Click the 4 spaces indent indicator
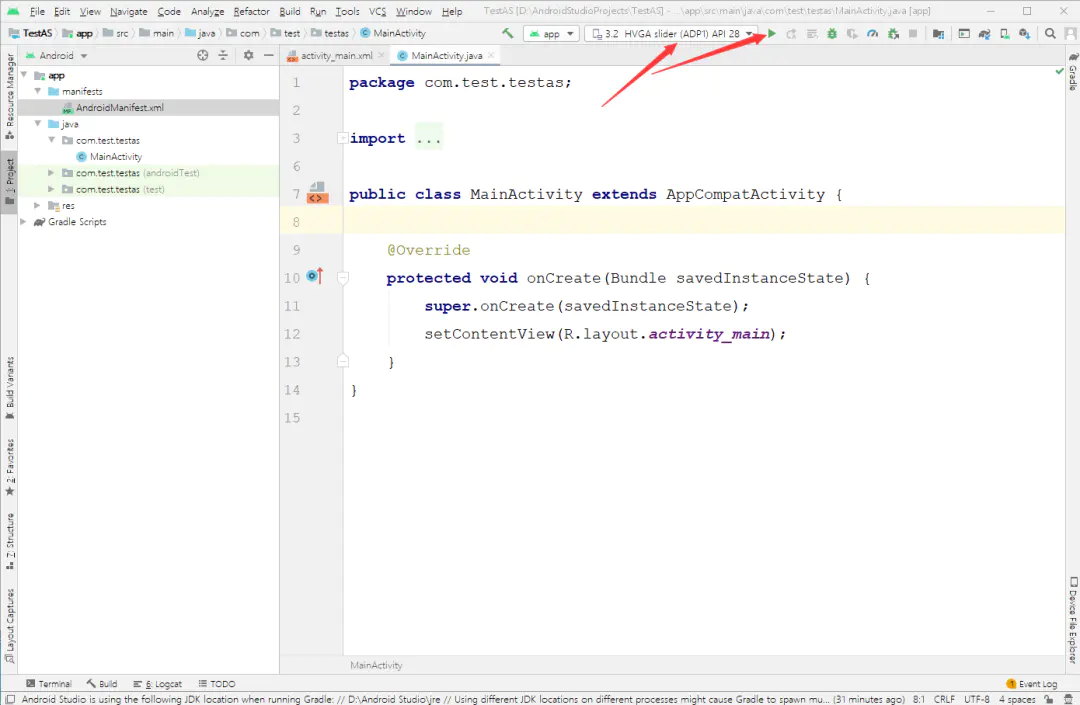 pyautogui.click(x=1017, y=699)
